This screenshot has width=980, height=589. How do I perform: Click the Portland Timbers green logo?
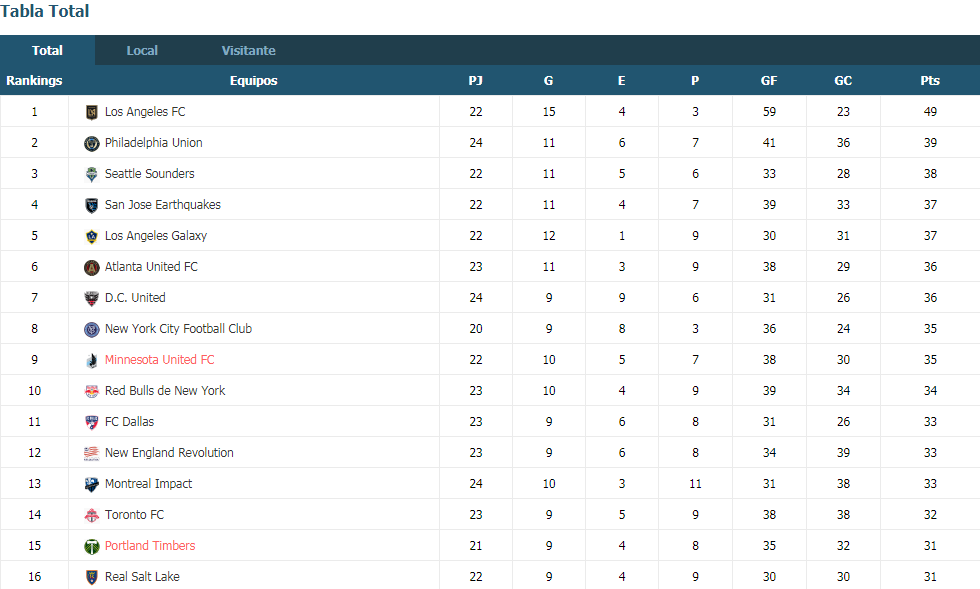[91, 546]
